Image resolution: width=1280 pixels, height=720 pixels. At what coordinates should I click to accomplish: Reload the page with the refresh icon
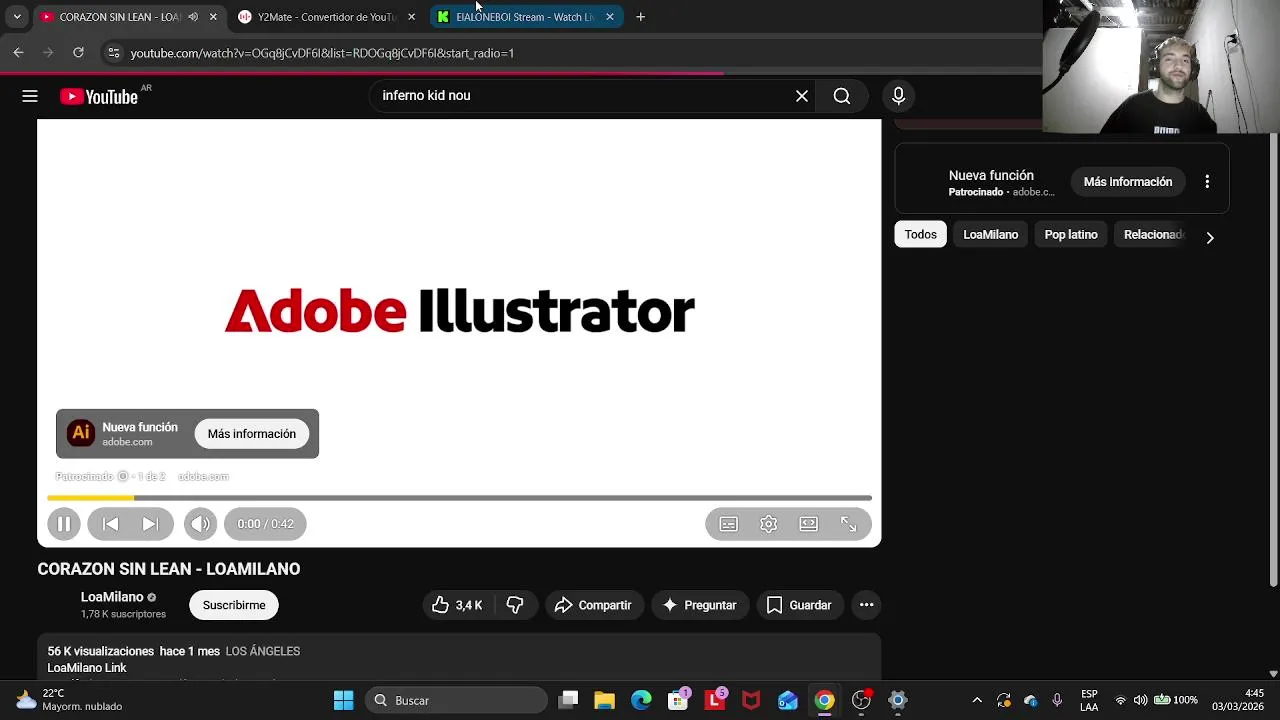coord(78,53)
